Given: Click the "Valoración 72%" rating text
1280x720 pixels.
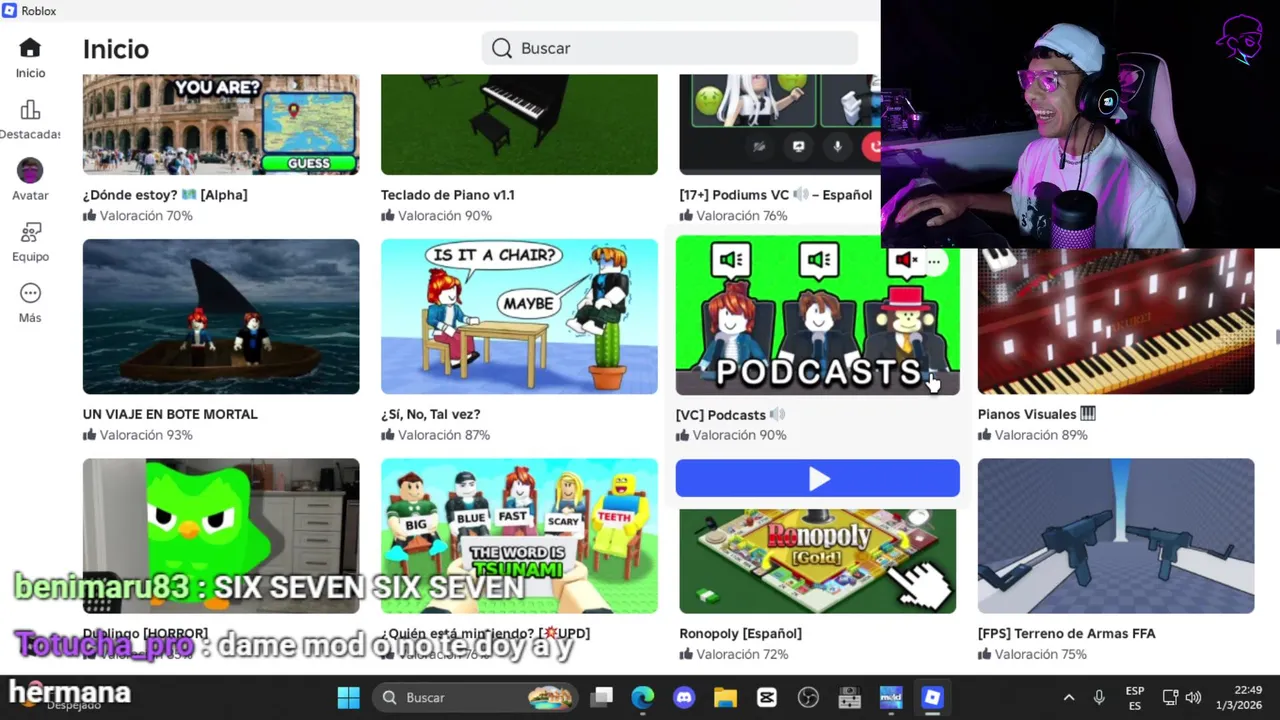Looking at the screenshot, I should 742,654.
